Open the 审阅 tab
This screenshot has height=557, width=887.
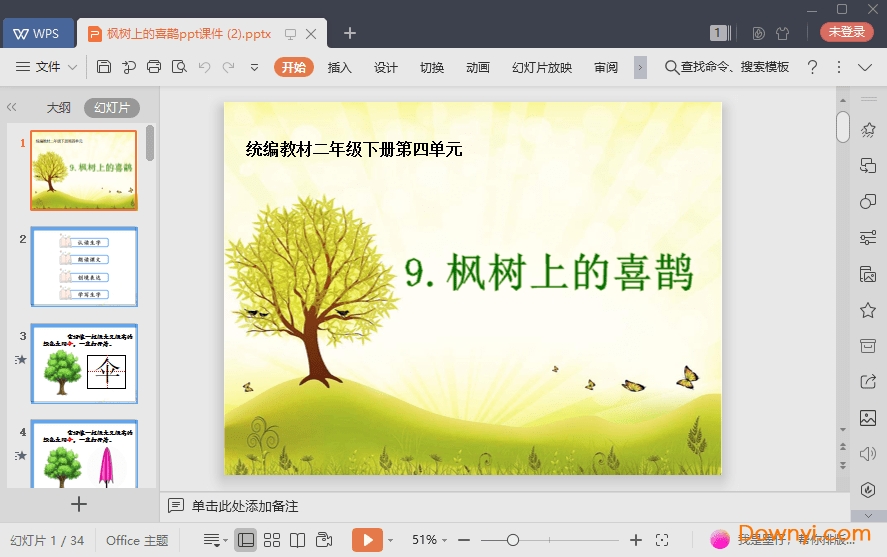[606, 67]
